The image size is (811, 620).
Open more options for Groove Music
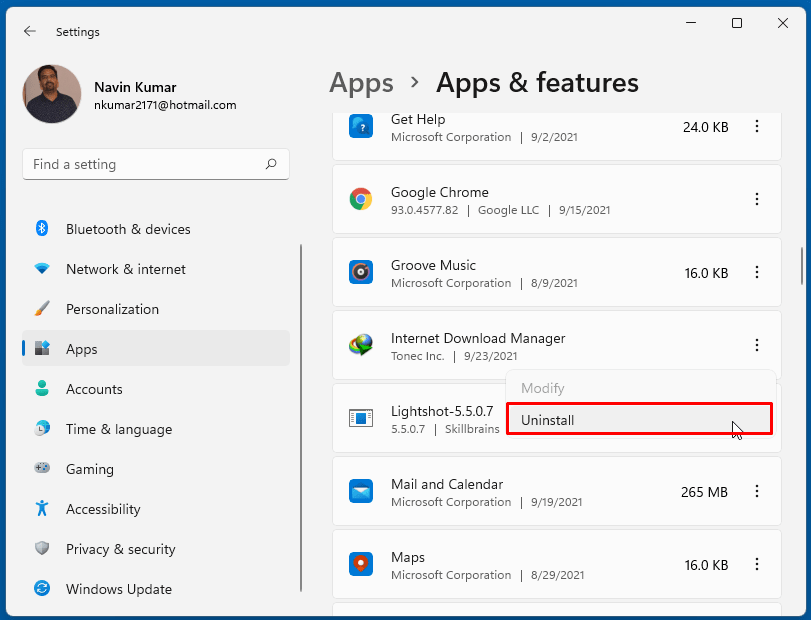point(757,273)
